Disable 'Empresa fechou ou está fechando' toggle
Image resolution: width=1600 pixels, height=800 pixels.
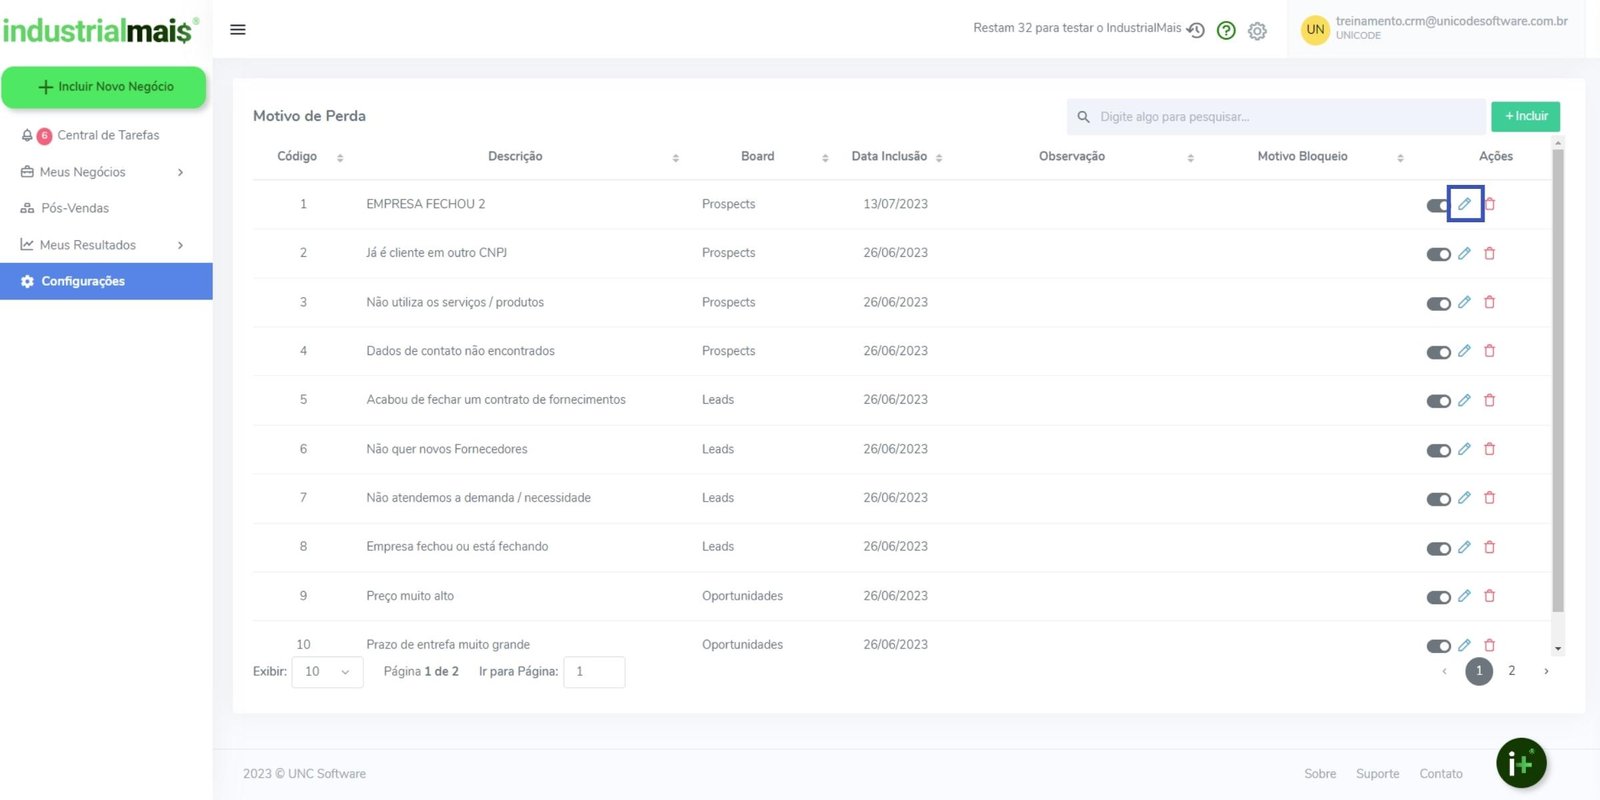click(x=1438, y=548)
